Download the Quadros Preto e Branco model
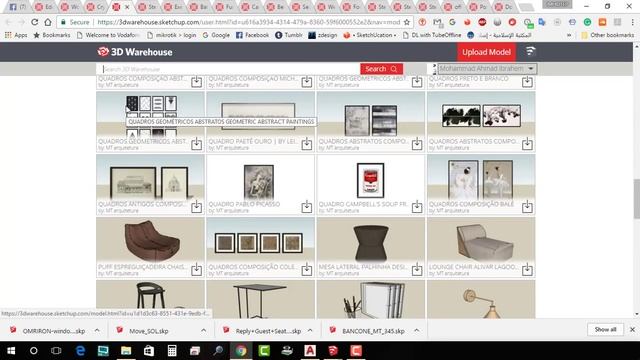Screen dimensions: 640x360 [x=527, y=82]
